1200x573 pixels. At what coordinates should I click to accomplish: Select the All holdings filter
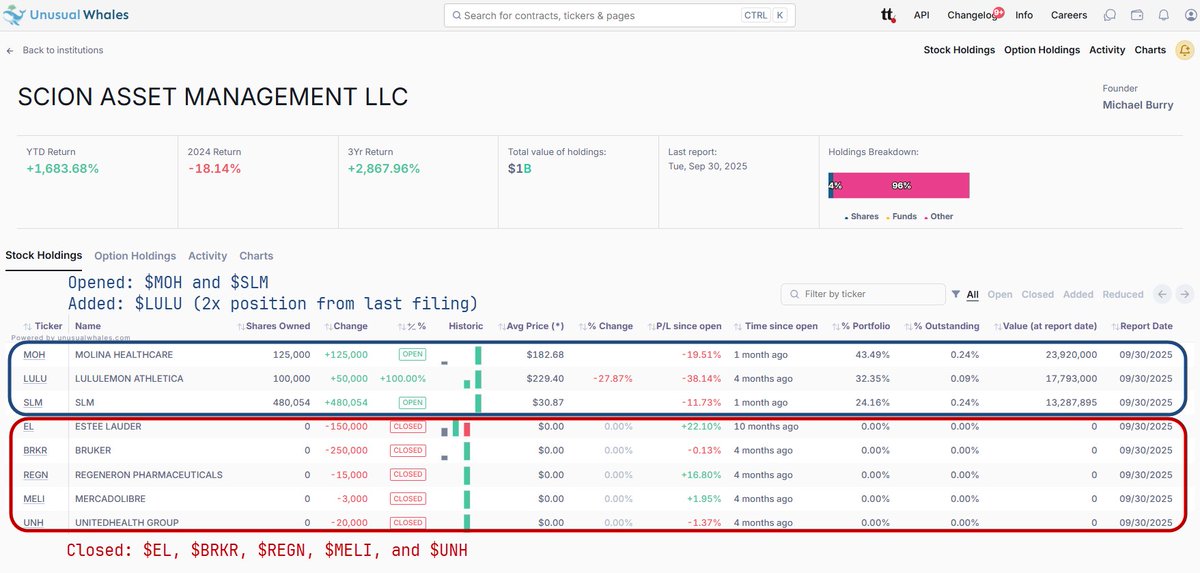[x=973, y=294]
